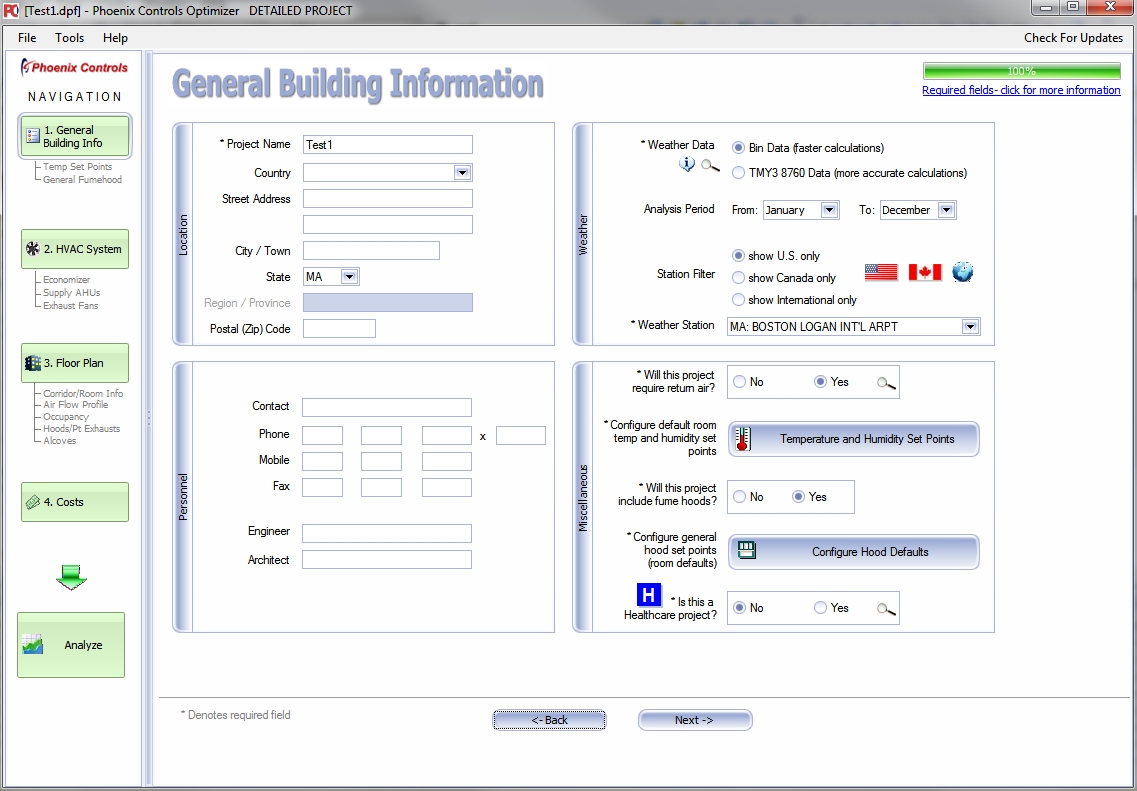Click the Project Name field
The height and width of the screenshot is (791, 1137).
point(388,144)
